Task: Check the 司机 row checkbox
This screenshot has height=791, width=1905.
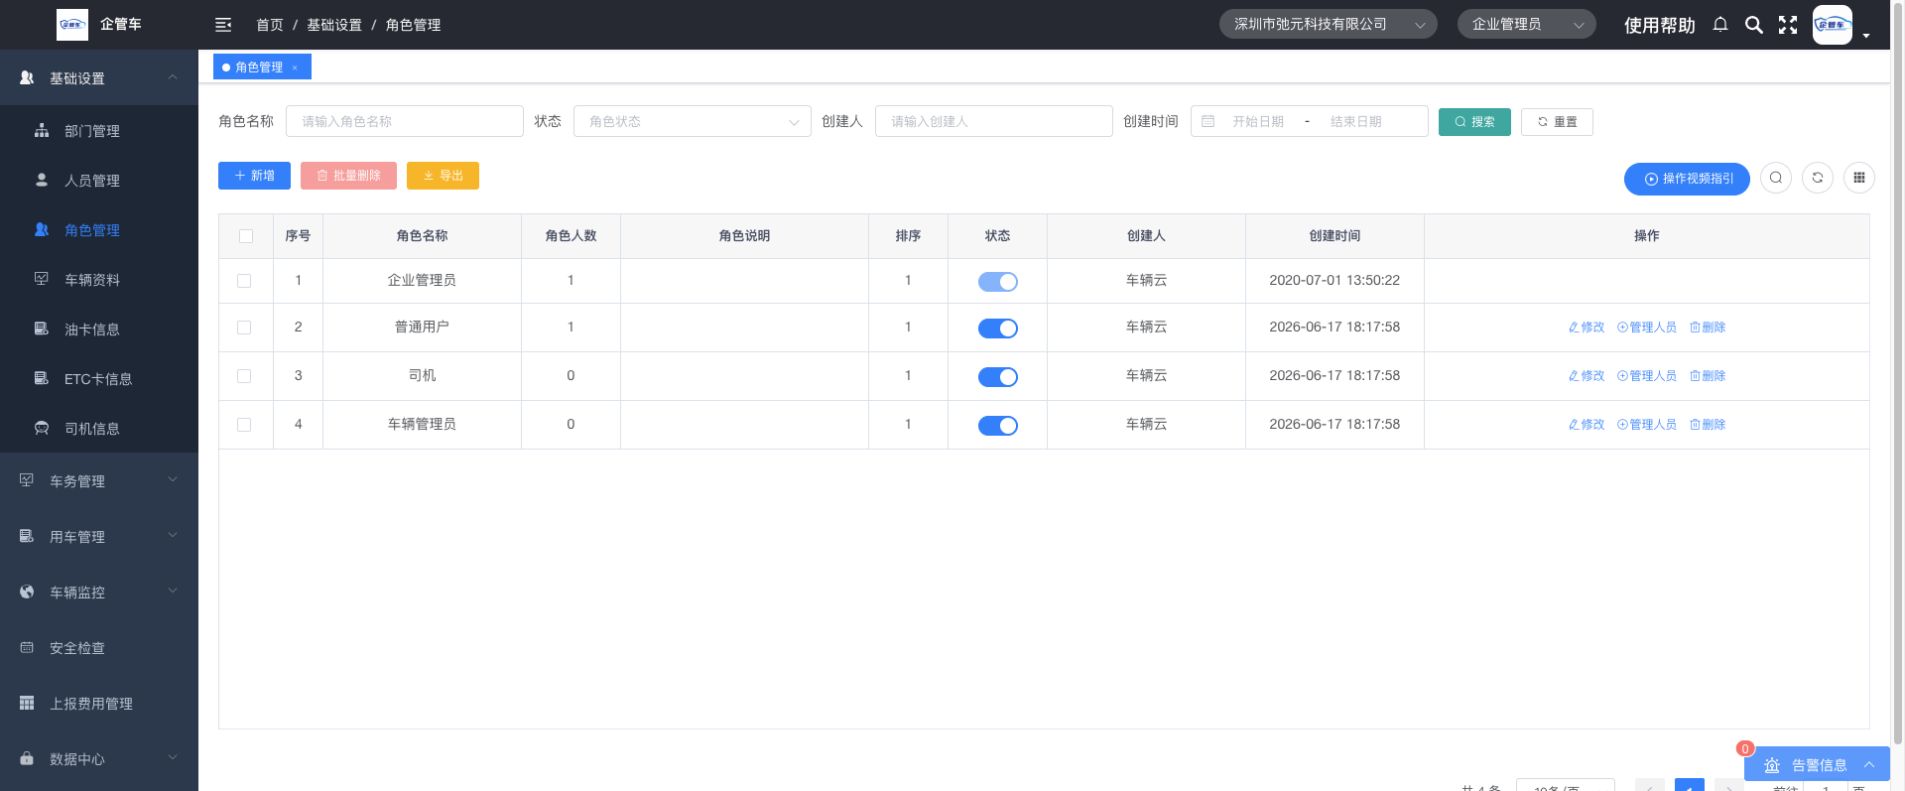Action: point(244,376)
